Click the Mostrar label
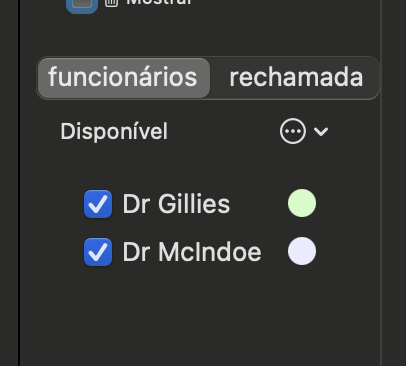 (159, 2)
